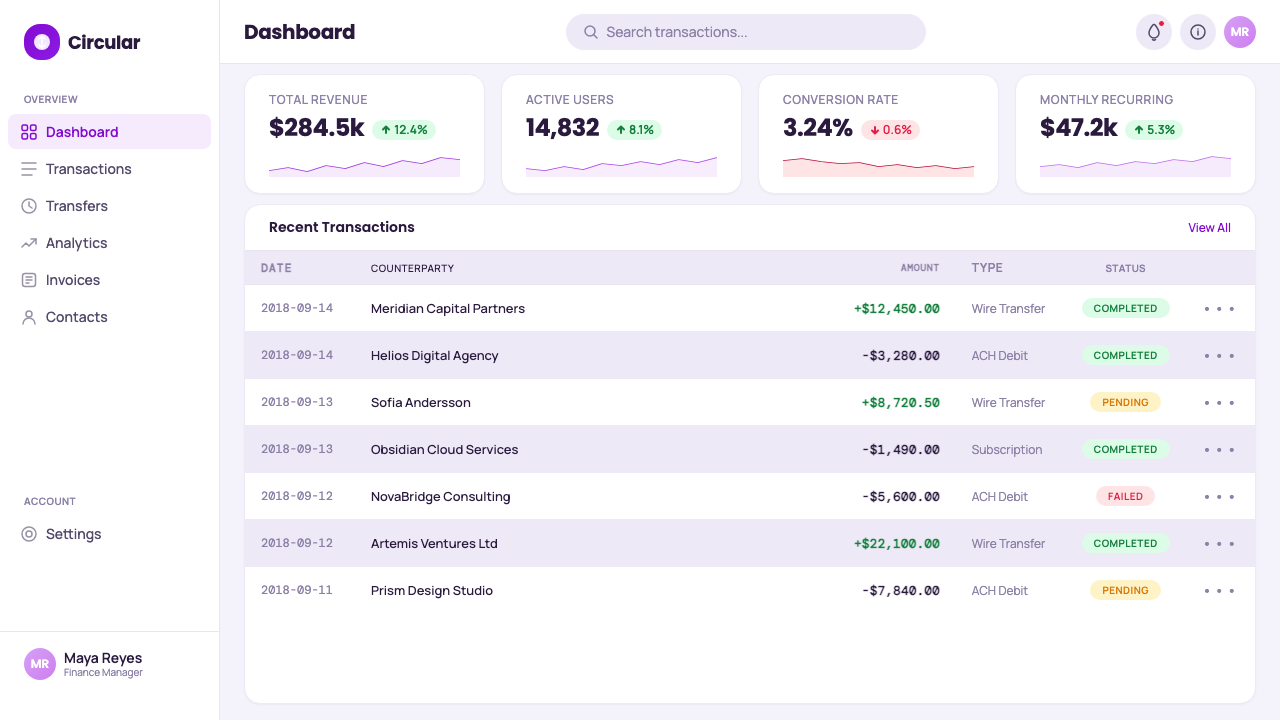
Task: Click the Completed status badge for Meridian Capital
Action: [1125, 309]
